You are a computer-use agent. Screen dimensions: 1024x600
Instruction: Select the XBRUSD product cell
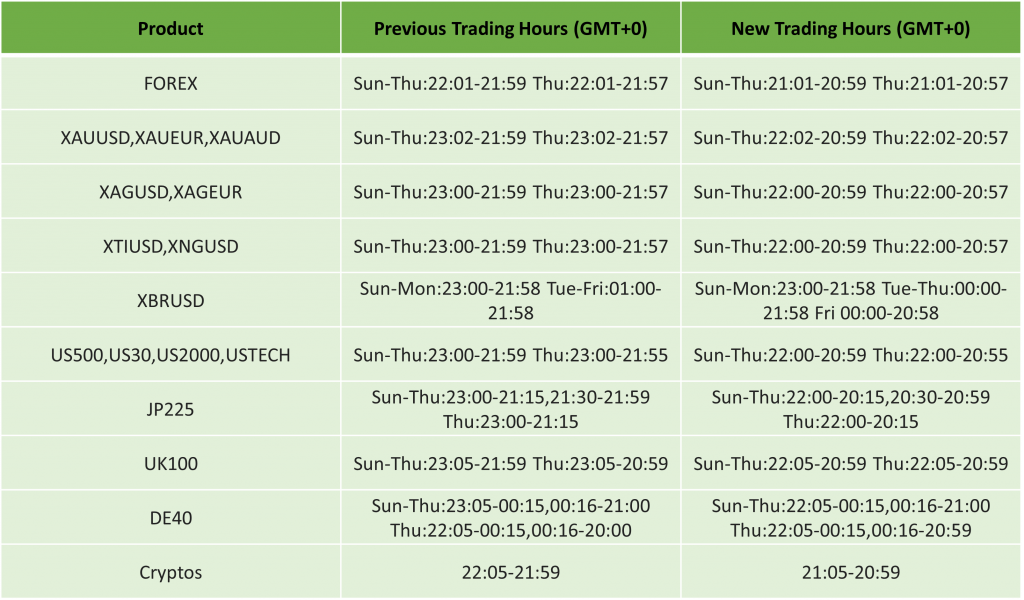click(170, 300)
